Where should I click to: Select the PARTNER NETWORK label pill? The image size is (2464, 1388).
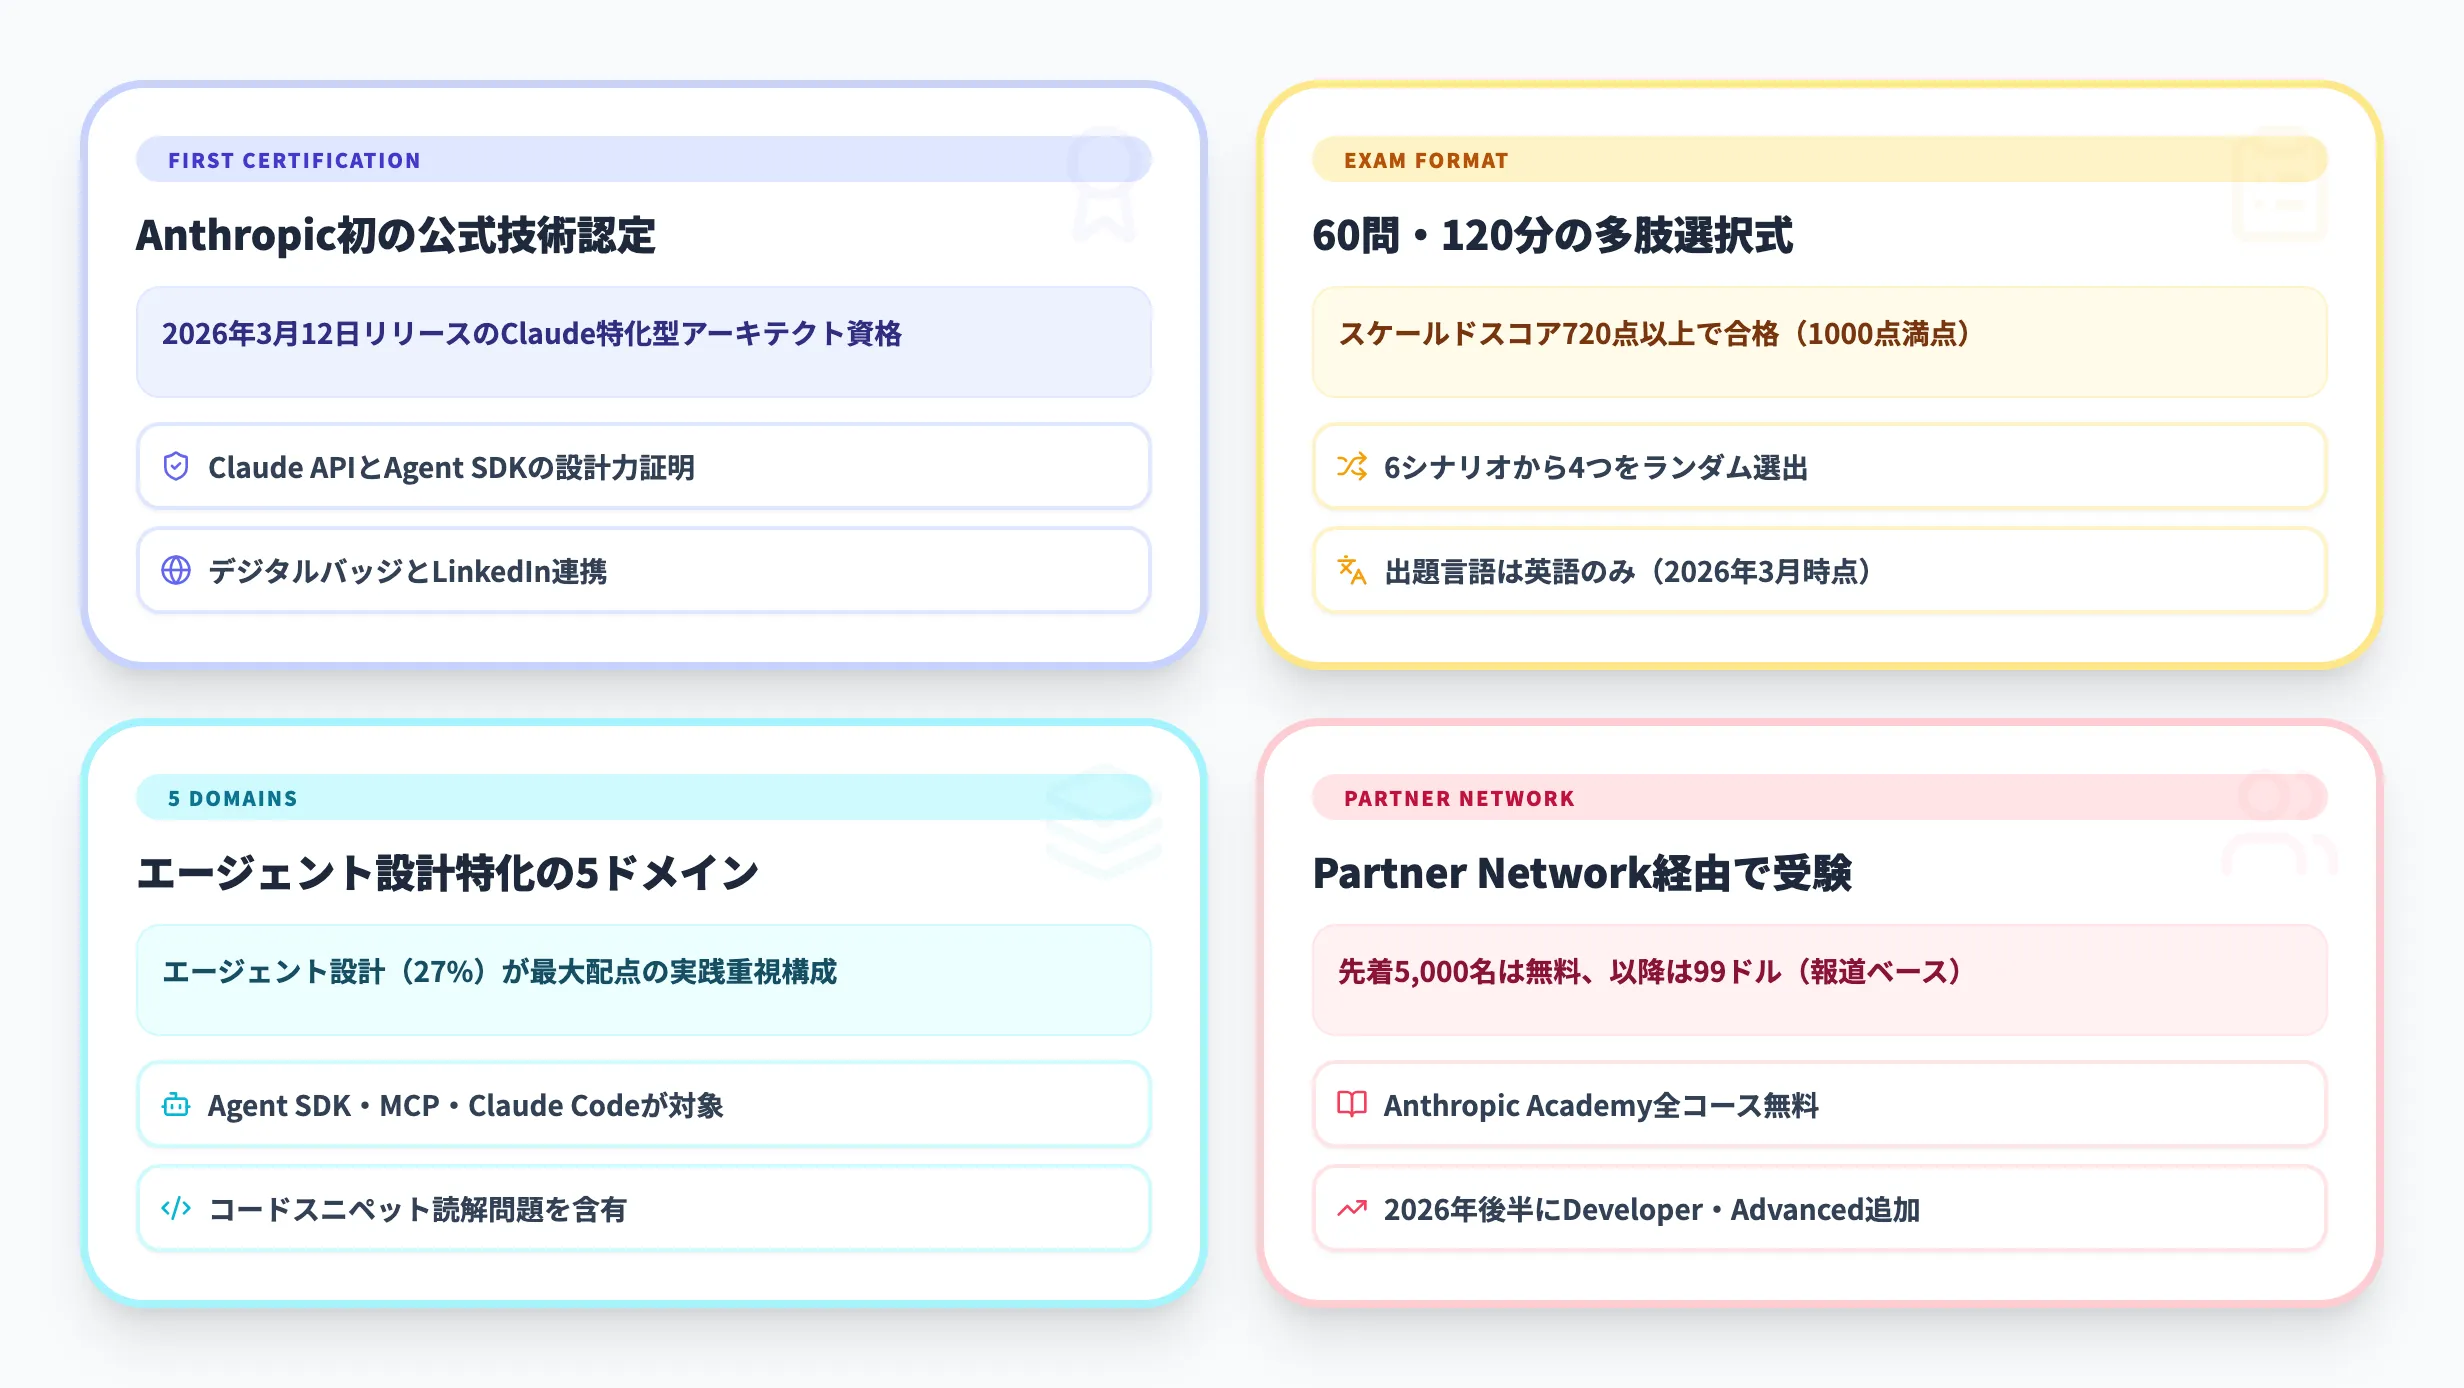point(1820,798)
